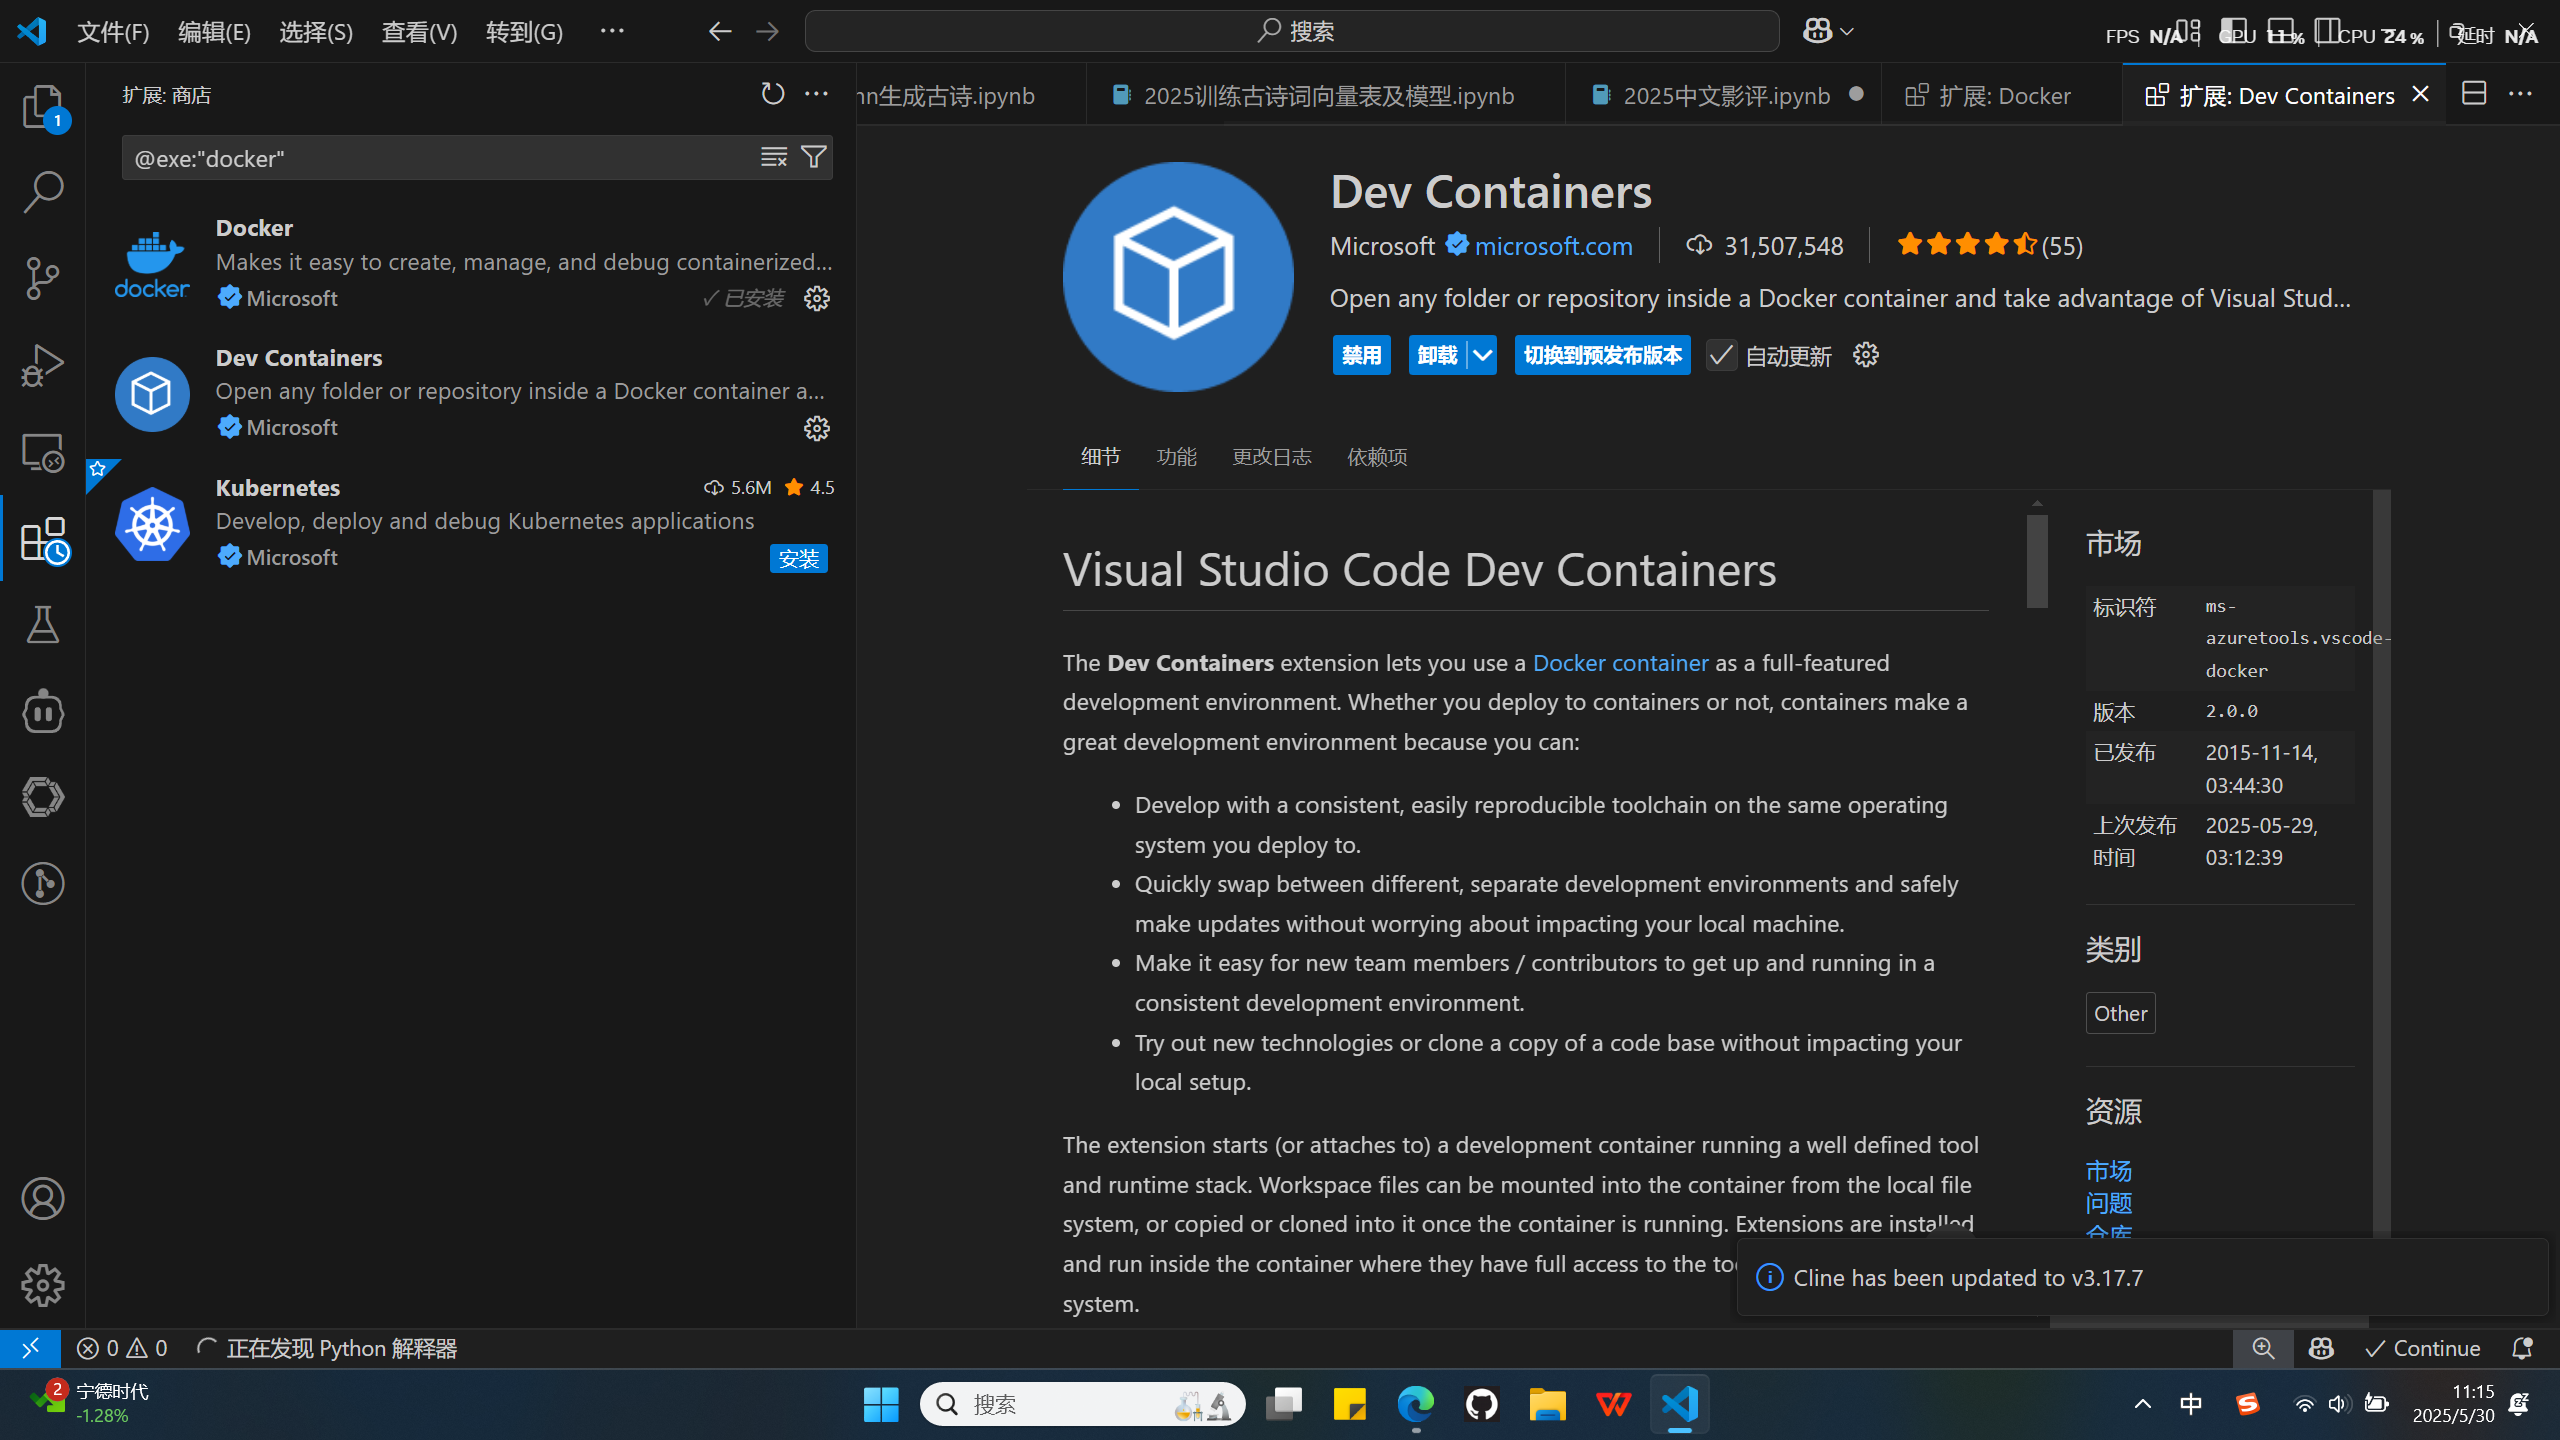Toggle notifications bell in status bar
Image resolution: width=2560 pixels, height=1440 pixels.
point(2521,1348)
